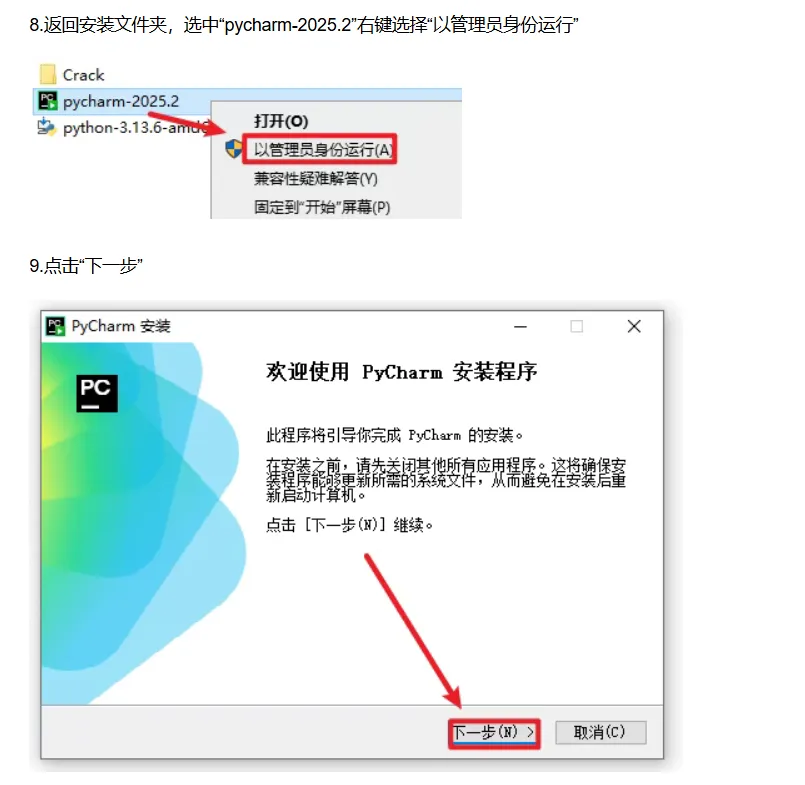Close the PyCharm installer window
This screenshot has width=805, height=785.
(x=634, y=327)
